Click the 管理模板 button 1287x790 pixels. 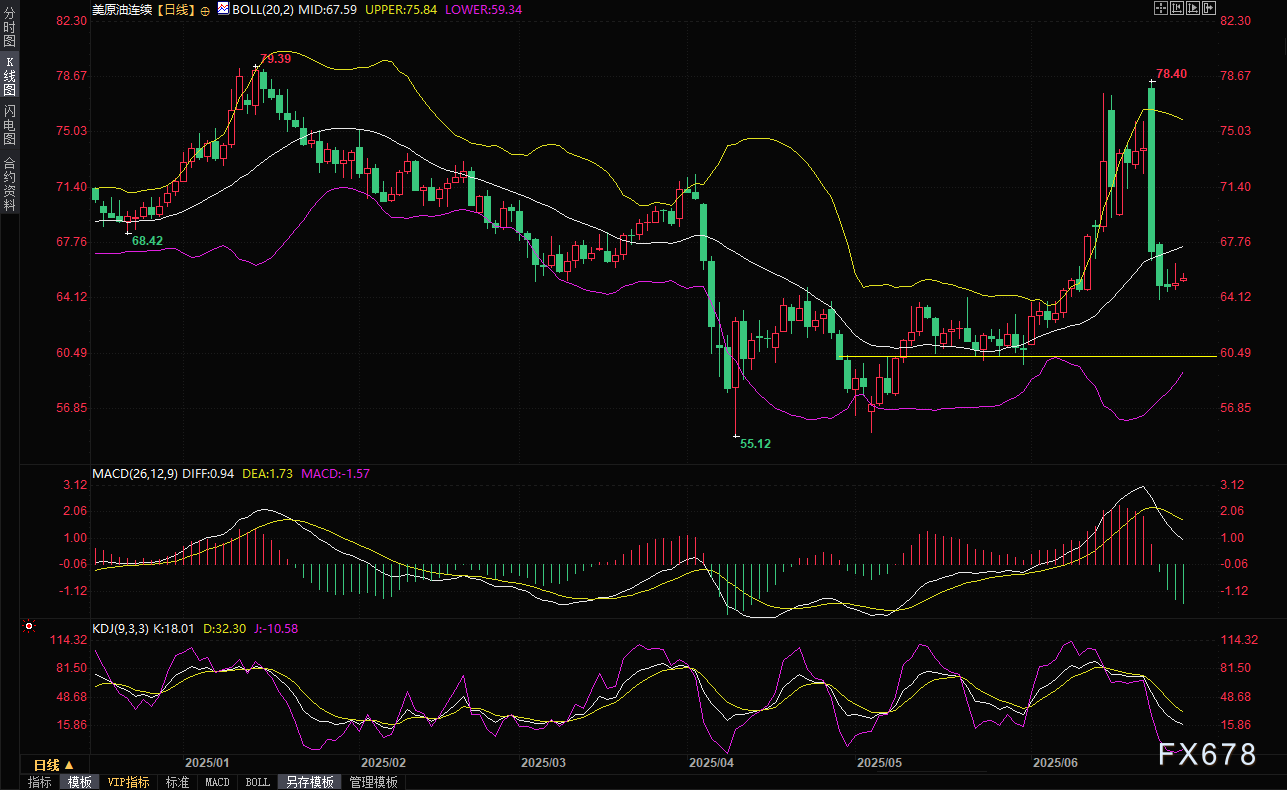pyautogui.click(x=373, y=782)
